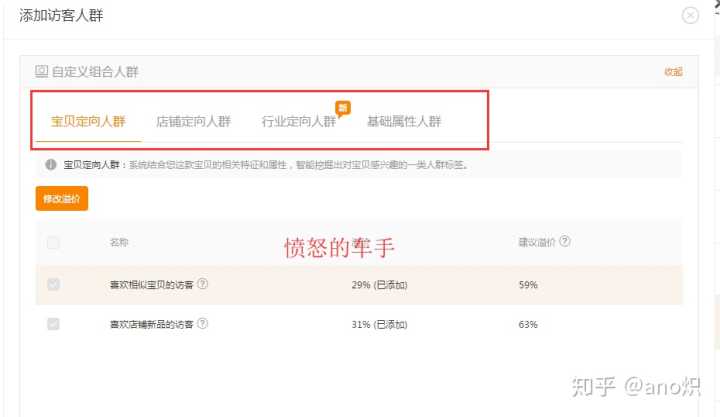Click the 名称 column header
The width and height of the screenshot is (720, 417).
coord(119,242)
